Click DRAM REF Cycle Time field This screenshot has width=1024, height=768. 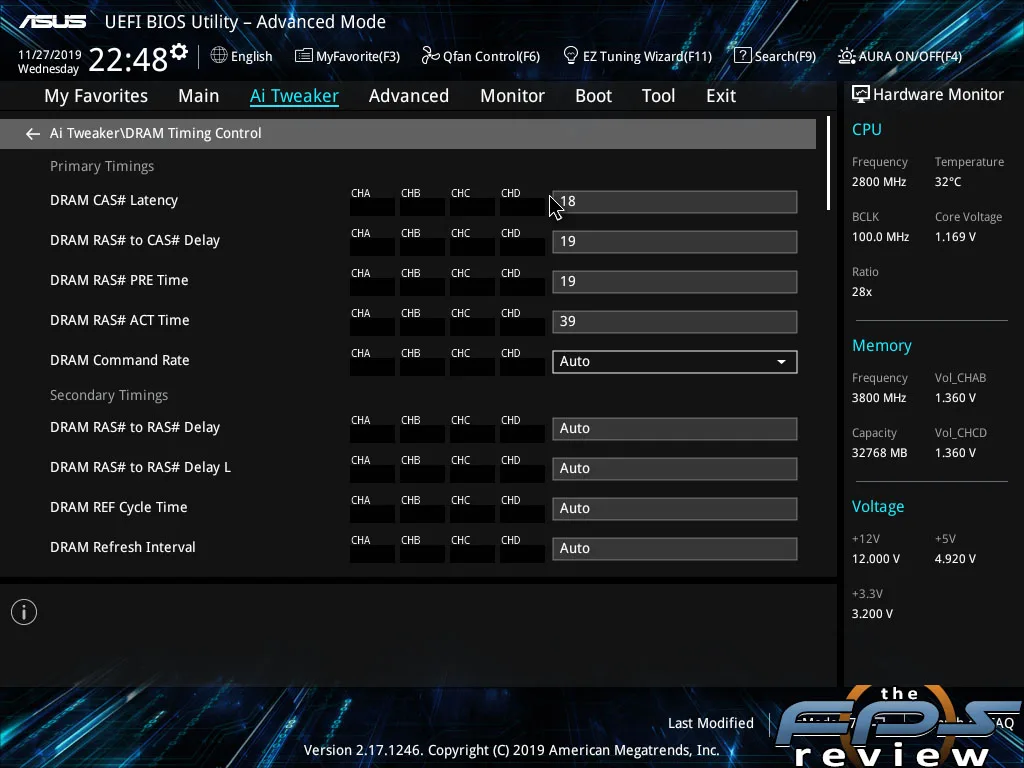[675, 508]
